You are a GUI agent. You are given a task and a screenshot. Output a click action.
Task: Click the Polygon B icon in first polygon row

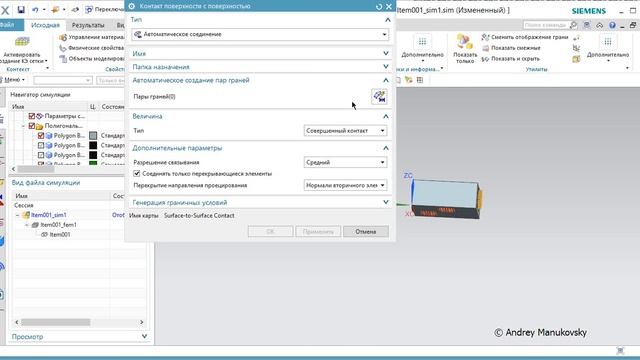49,136
